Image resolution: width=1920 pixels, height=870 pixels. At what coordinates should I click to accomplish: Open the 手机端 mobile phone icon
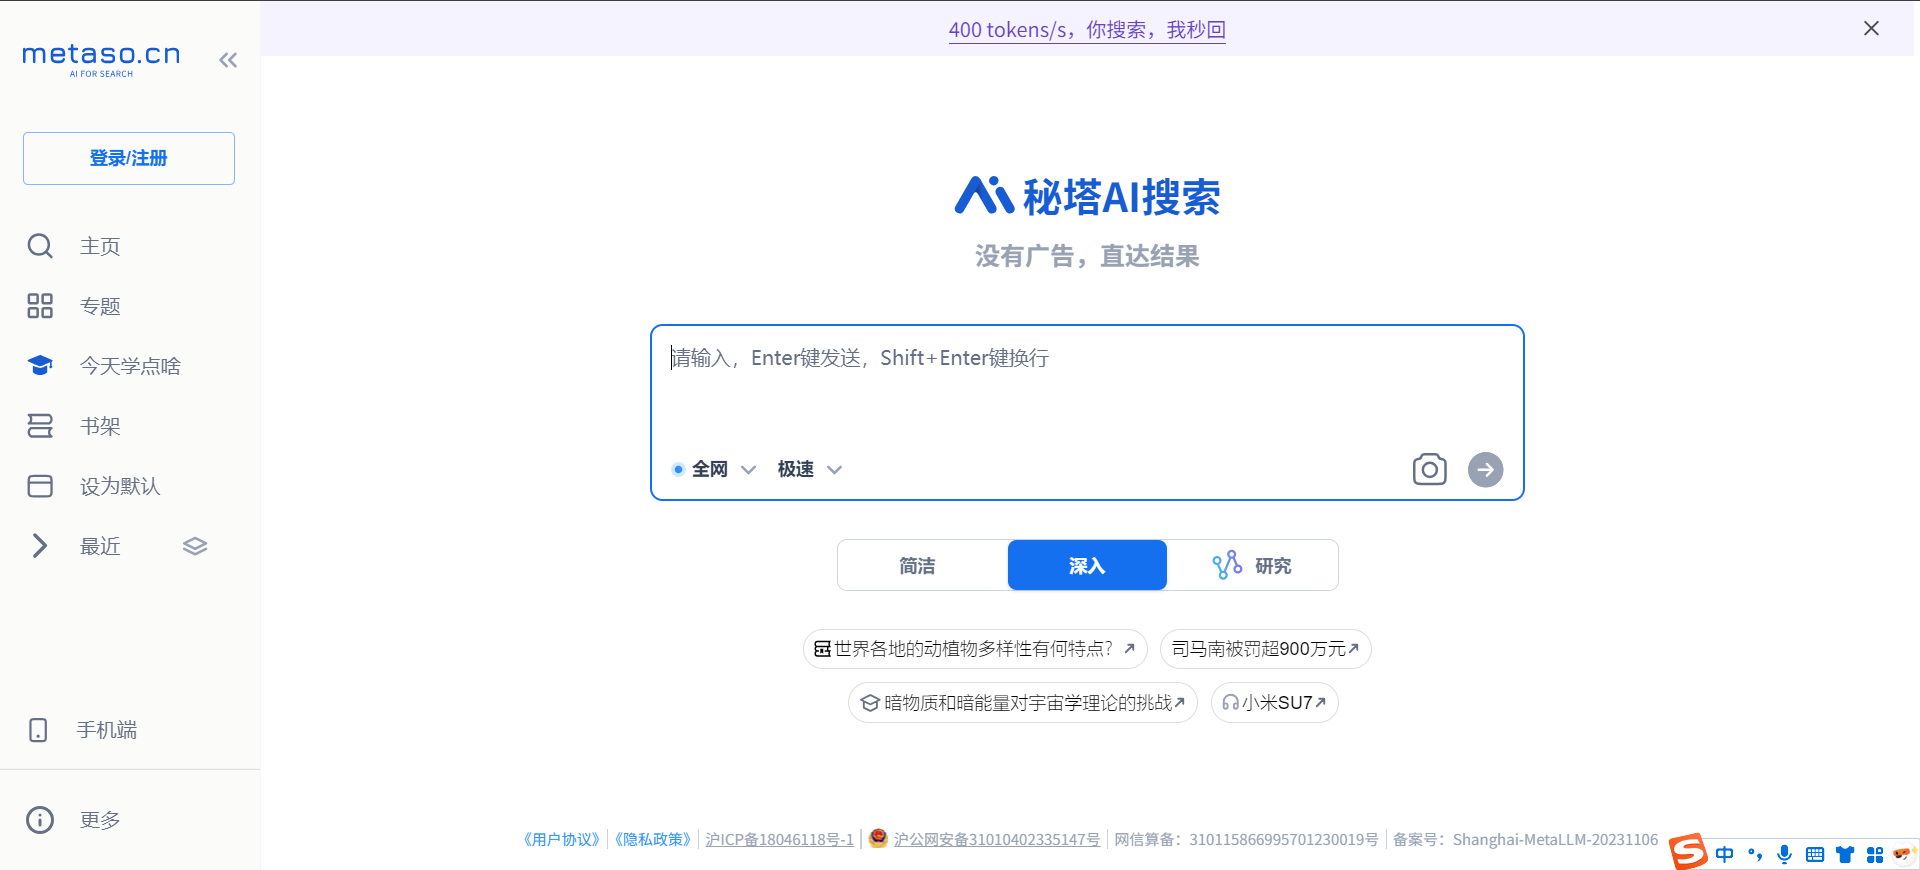coord(38,730)
